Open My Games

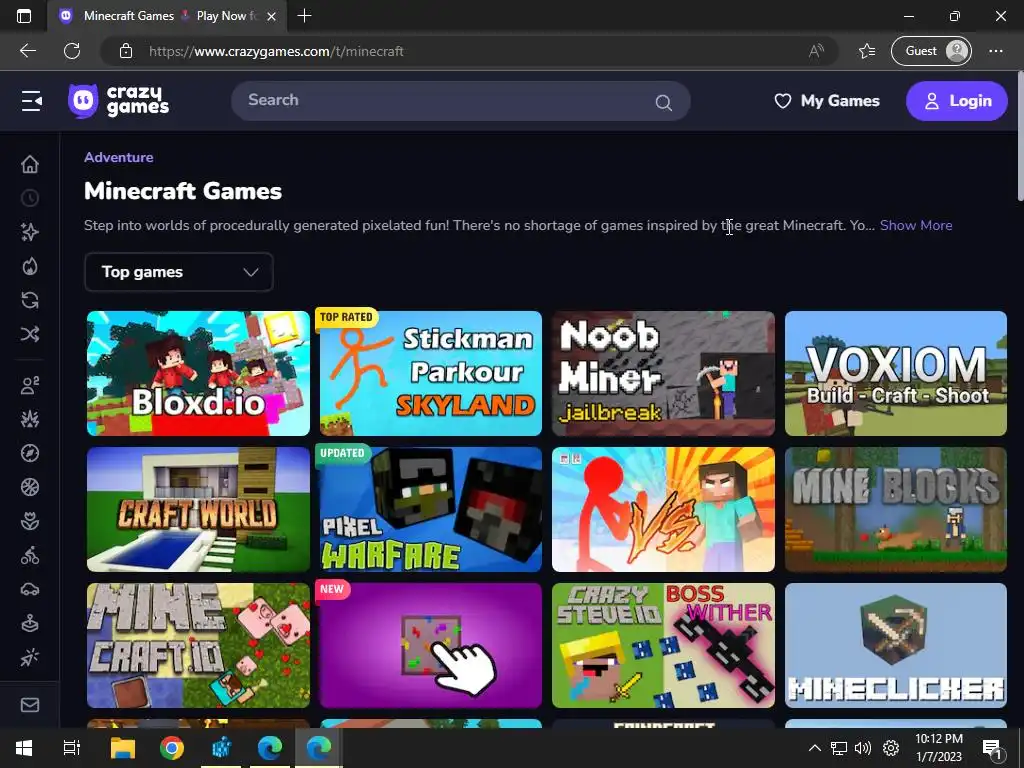coord(827,101)
